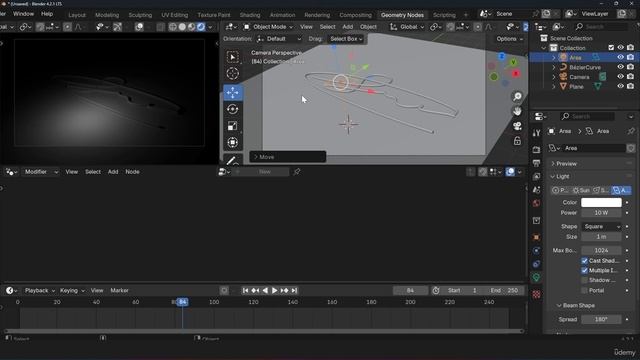Open the Window menu

[23, 14]
